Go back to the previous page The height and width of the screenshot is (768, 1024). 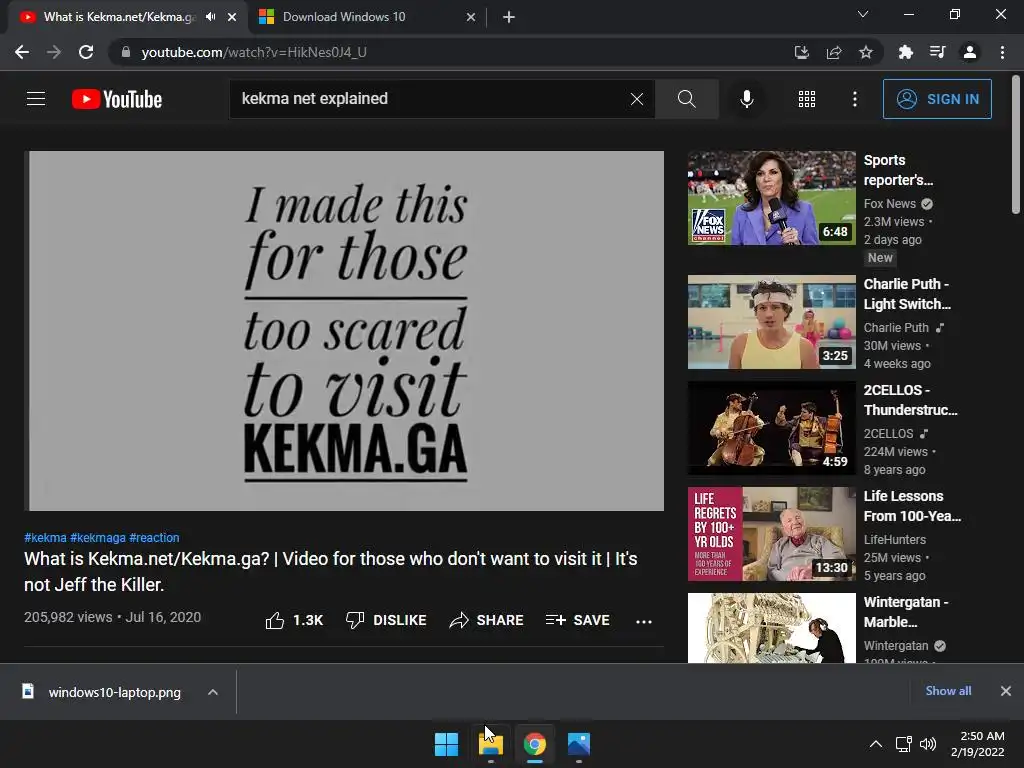(22, 52)
